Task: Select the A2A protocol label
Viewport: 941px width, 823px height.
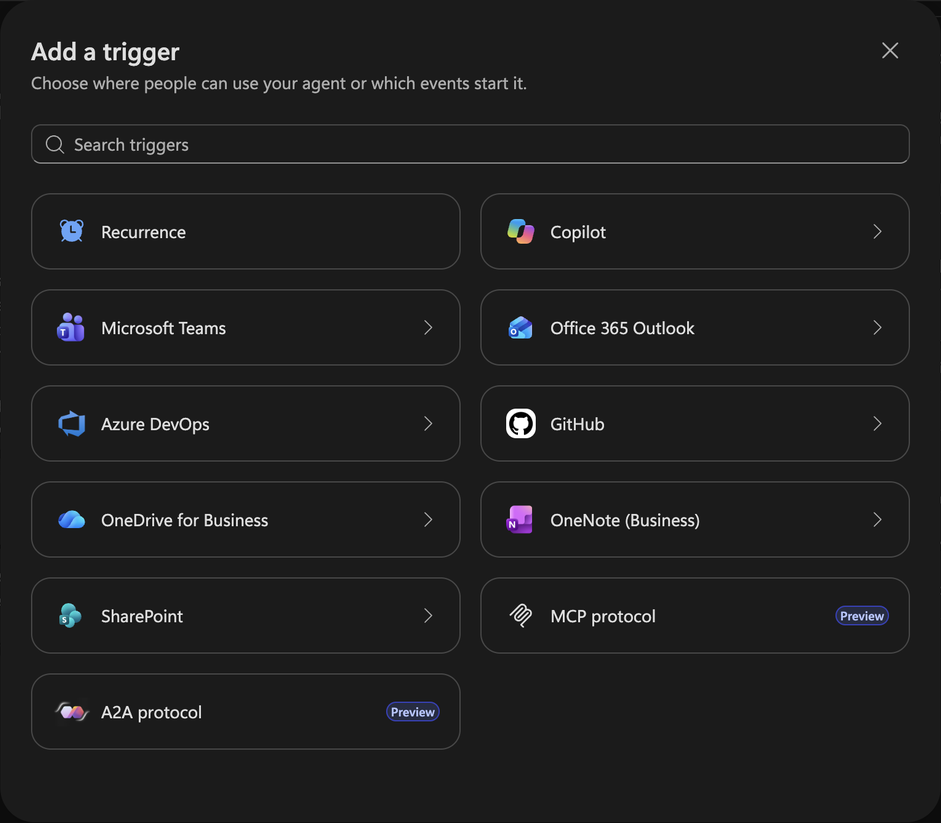Action: tap(151, 713)
